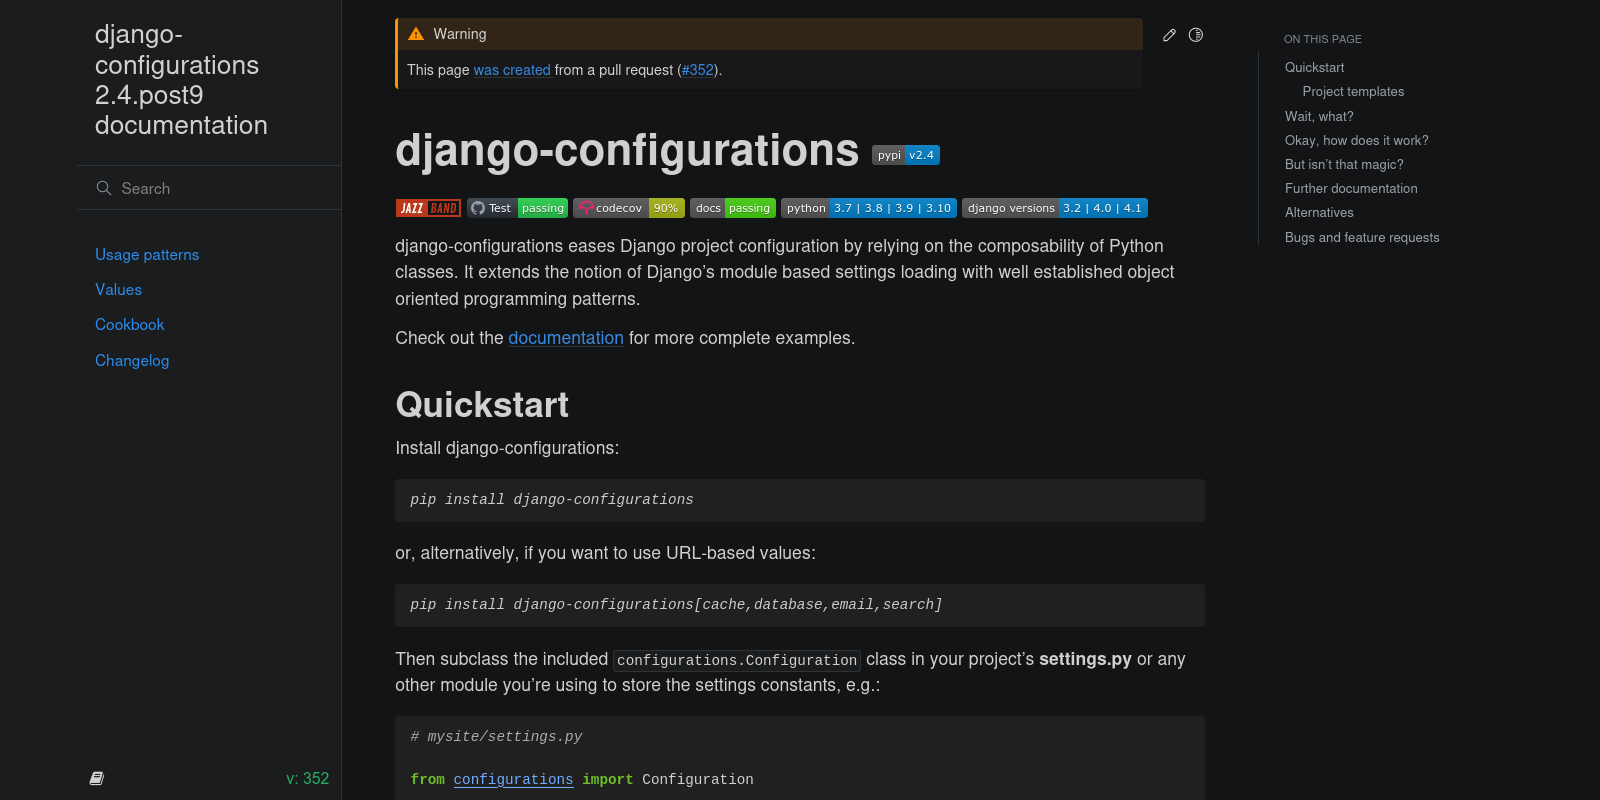The width and height of the screenshot is (1600, 800).
Task: Jump to 'But isn't that magic?' section
Action: pyautogui.click(x=1344, y=165)
